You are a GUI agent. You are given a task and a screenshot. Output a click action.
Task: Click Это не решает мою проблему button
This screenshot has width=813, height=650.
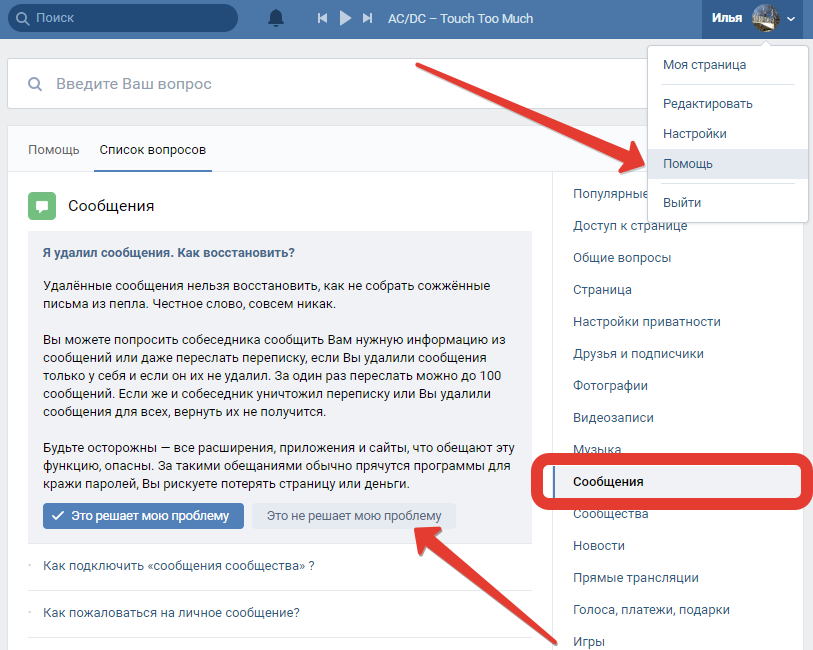pos(354,516)
